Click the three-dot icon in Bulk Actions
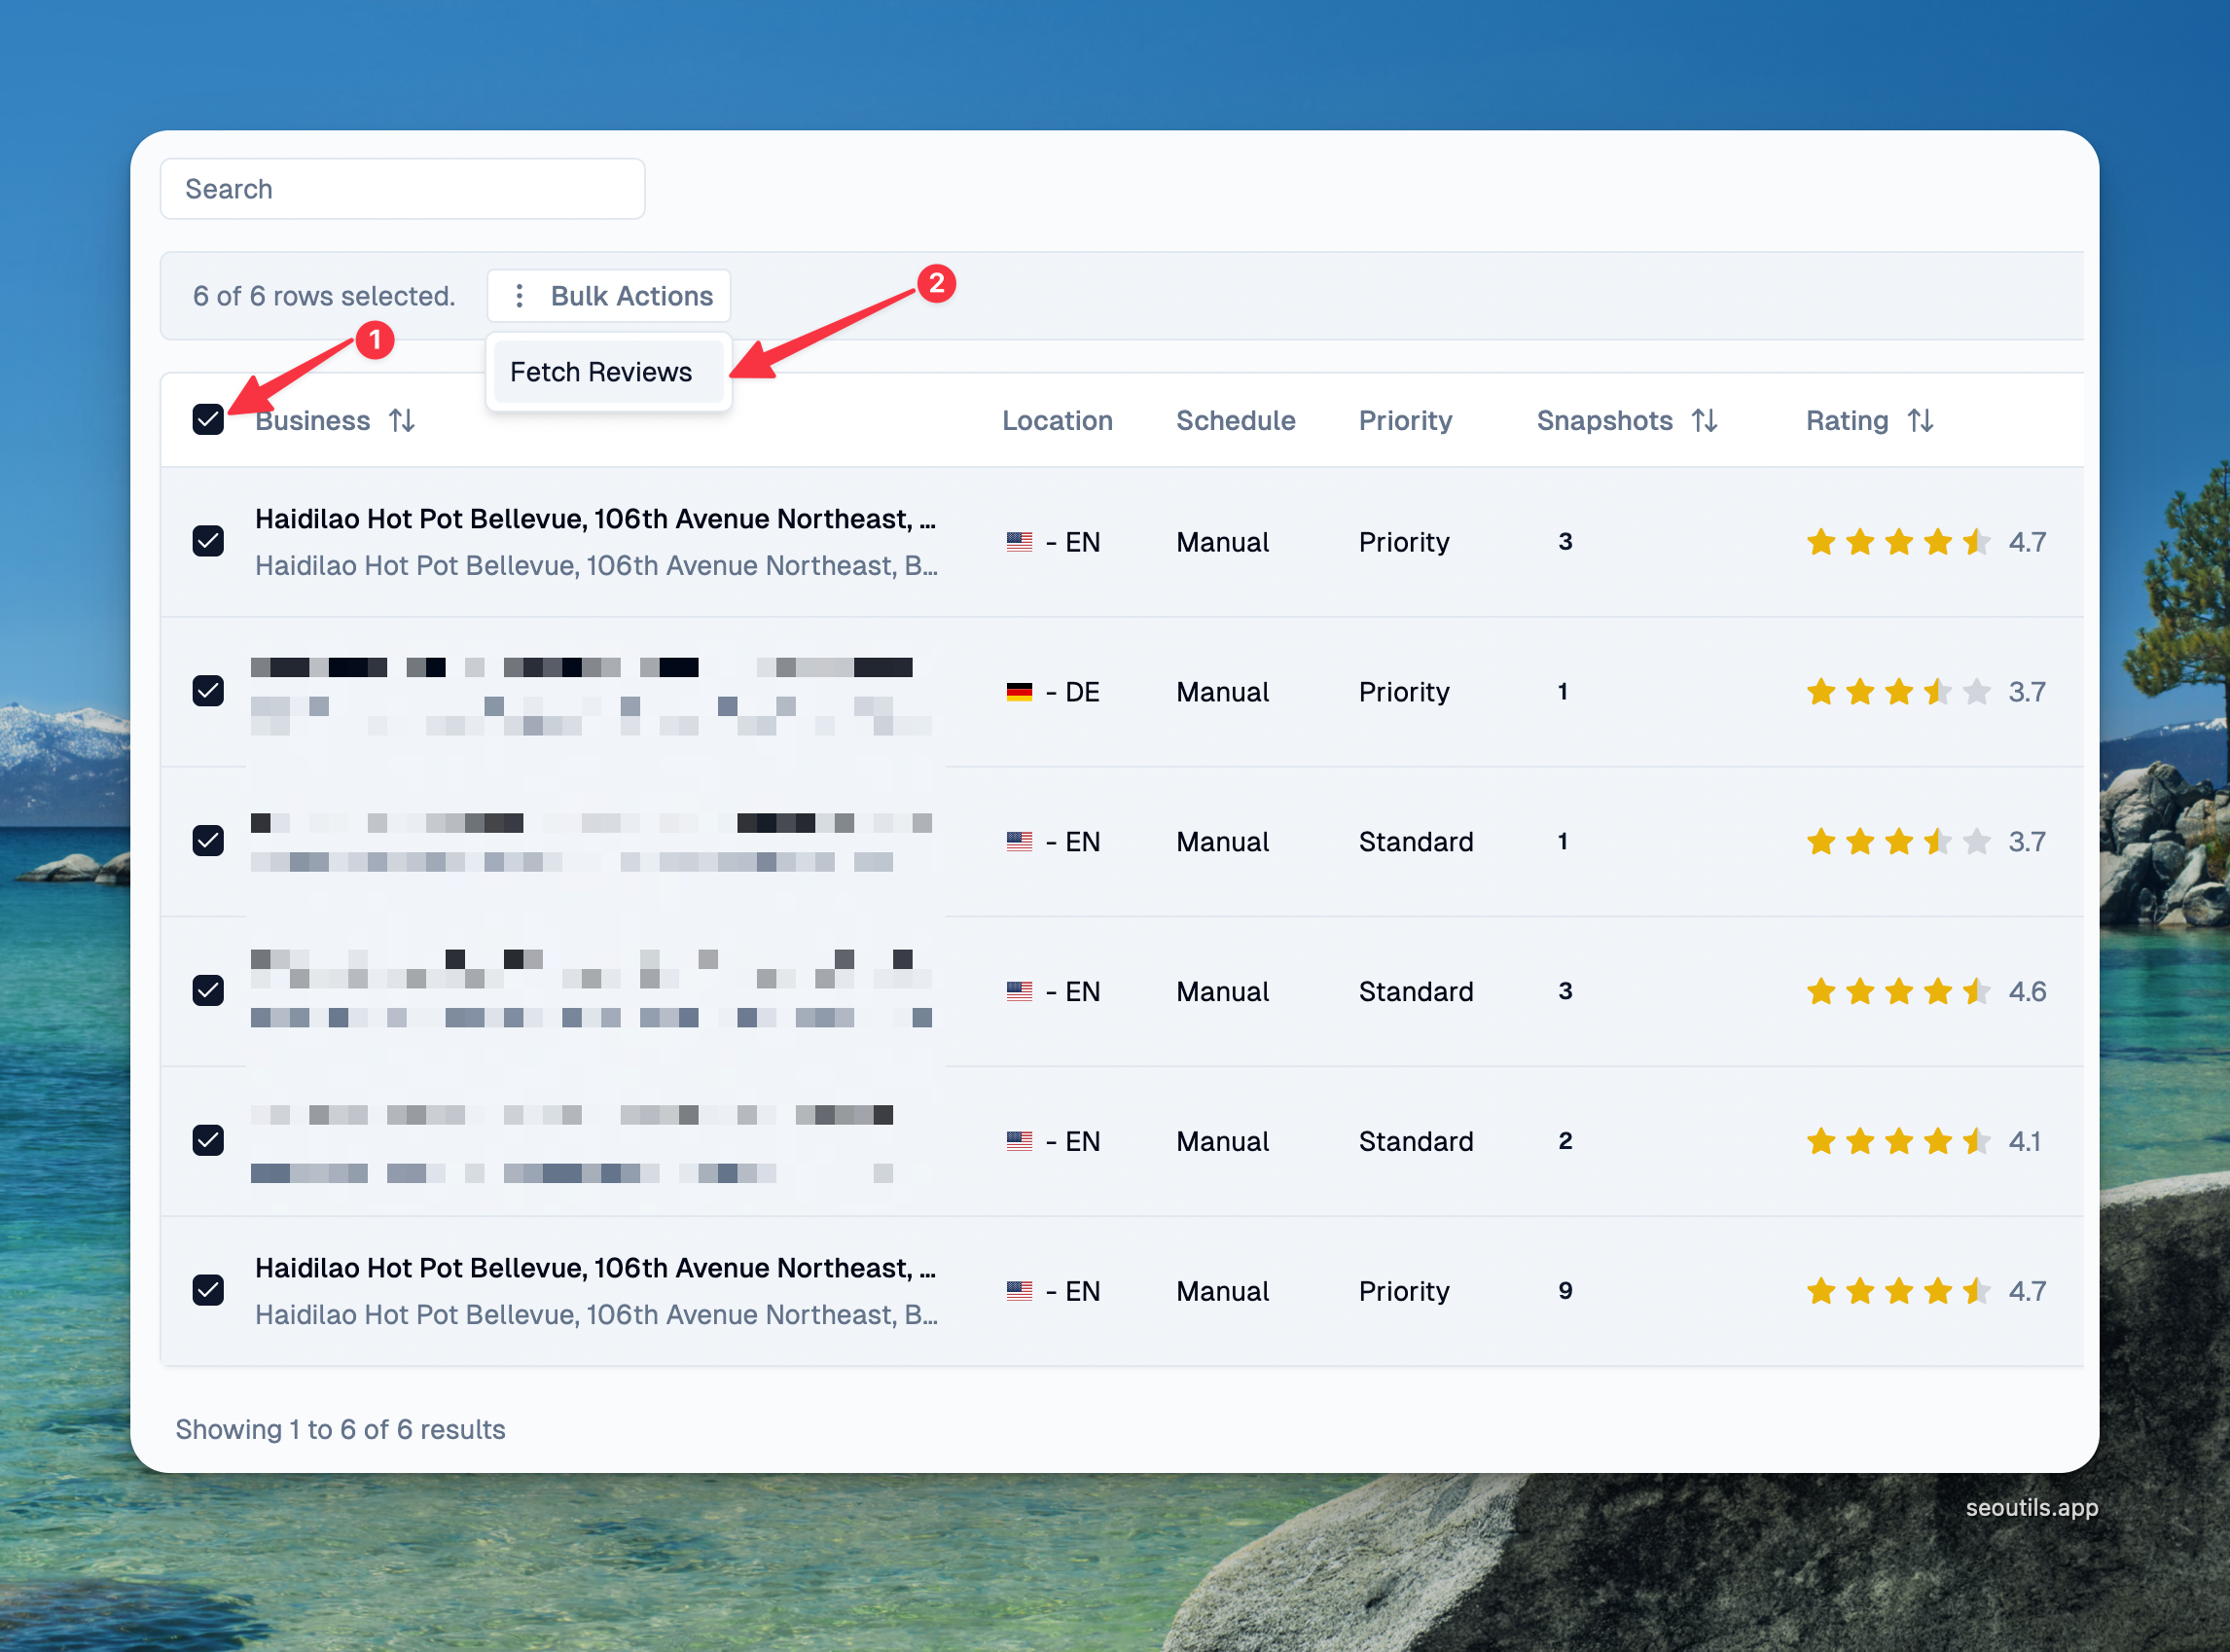This screenshot has width=2230, height=1652. (519, 296)
